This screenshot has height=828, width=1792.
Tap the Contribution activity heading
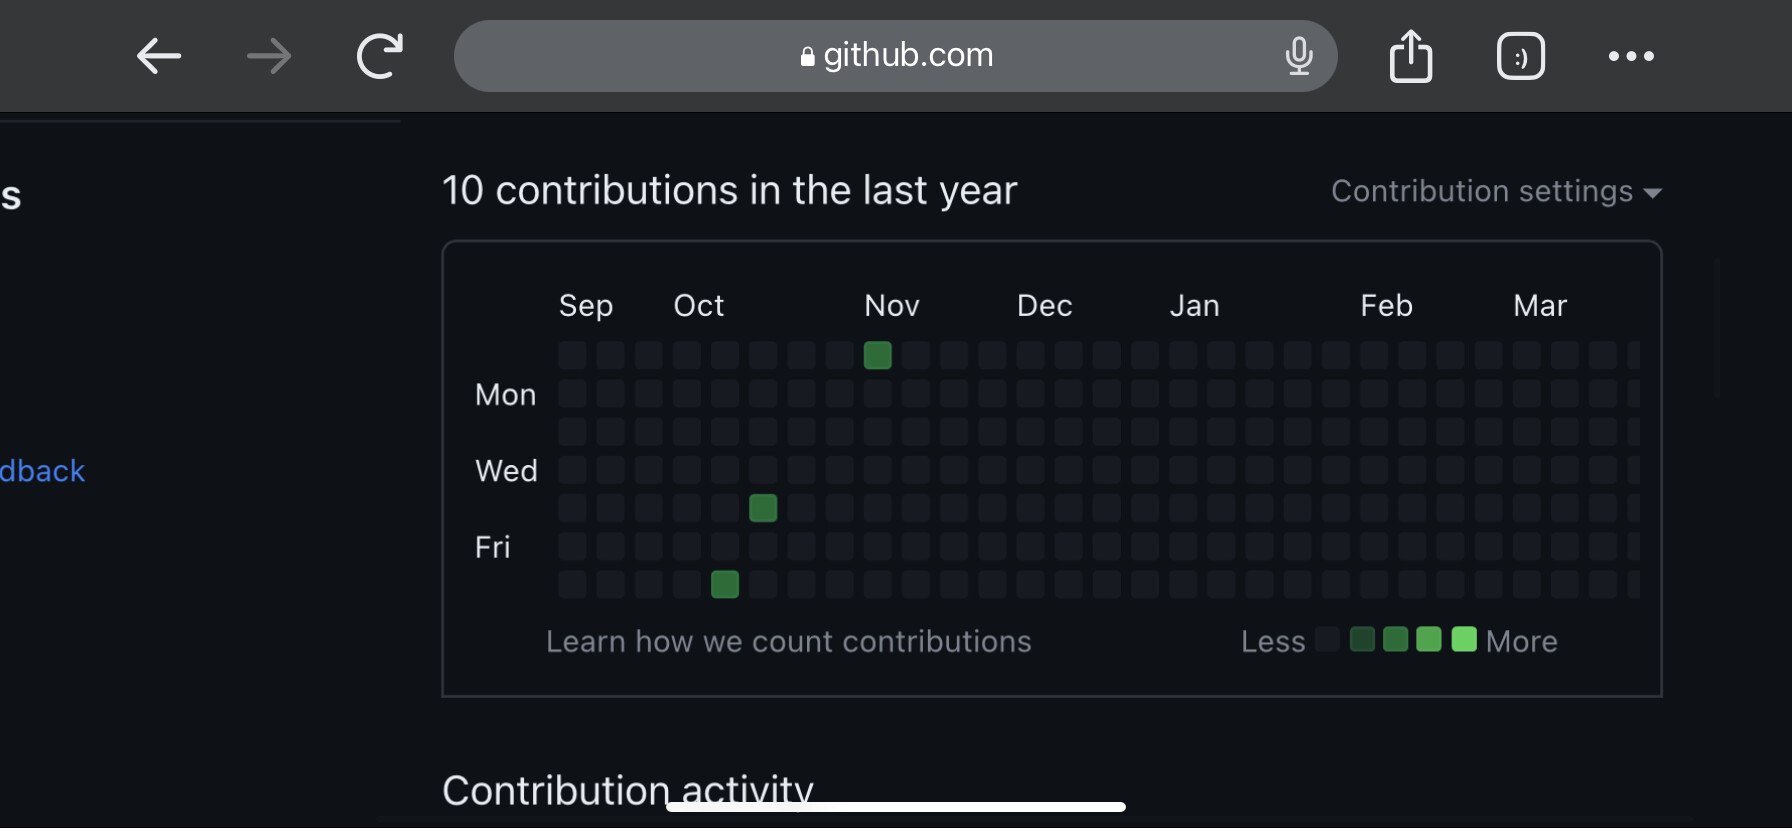[x=627, y=790]
